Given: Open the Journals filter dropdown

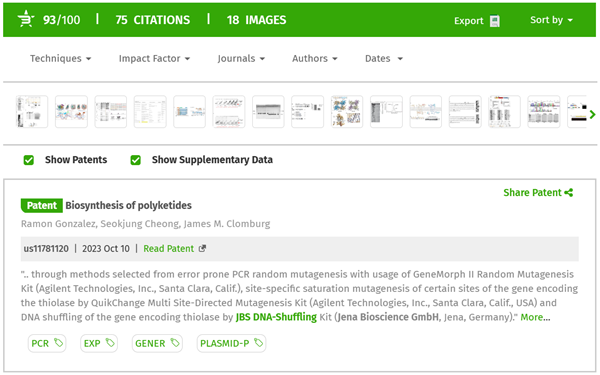Looking at the screenshot, I should pyautogui.click(x=241, y=59).
